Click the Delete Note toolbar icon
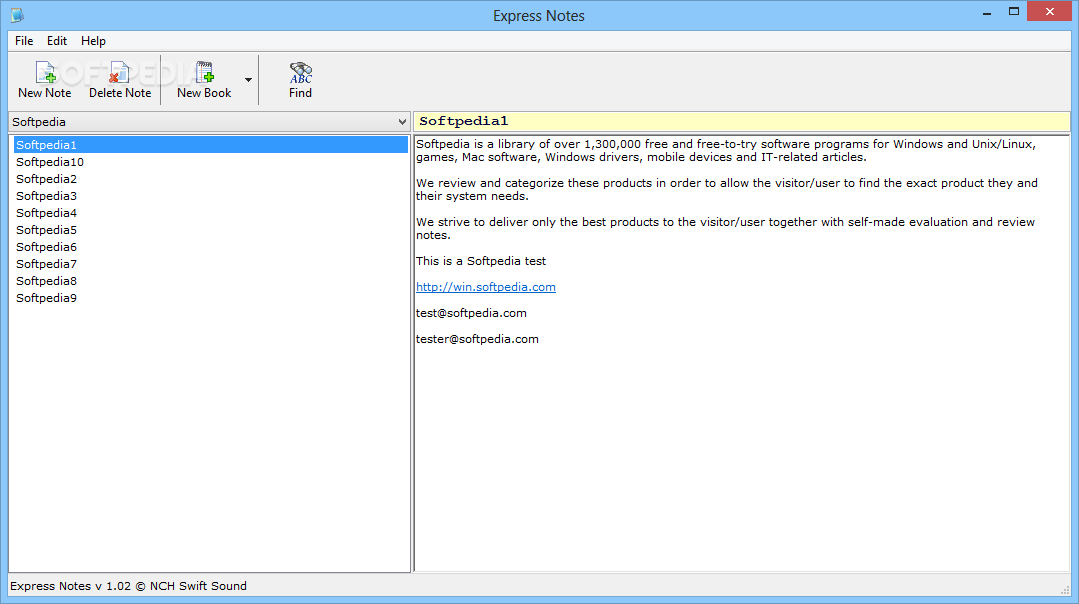Image resolution: width=1079 pixels, height=604 pixels. (x=120, y=80)
